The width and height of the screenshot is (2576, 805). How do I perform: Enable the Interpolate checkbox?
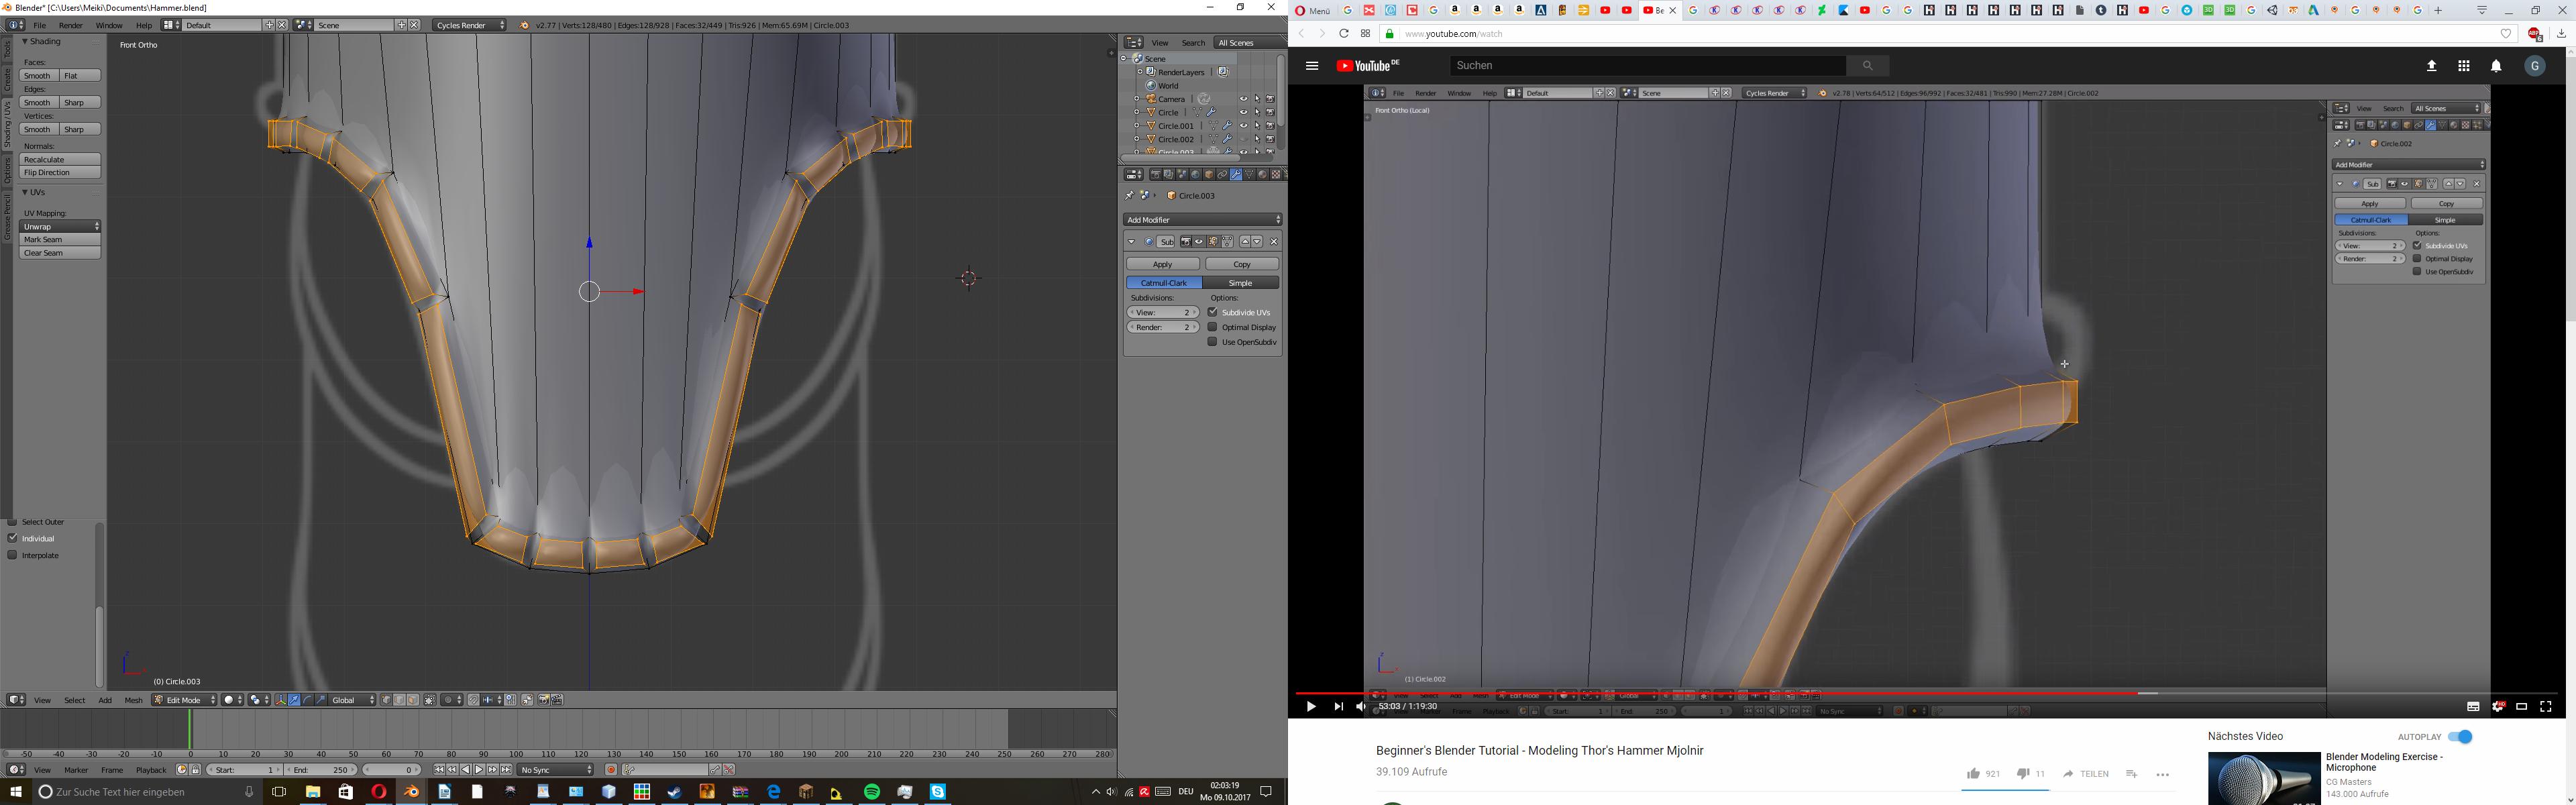12,555
